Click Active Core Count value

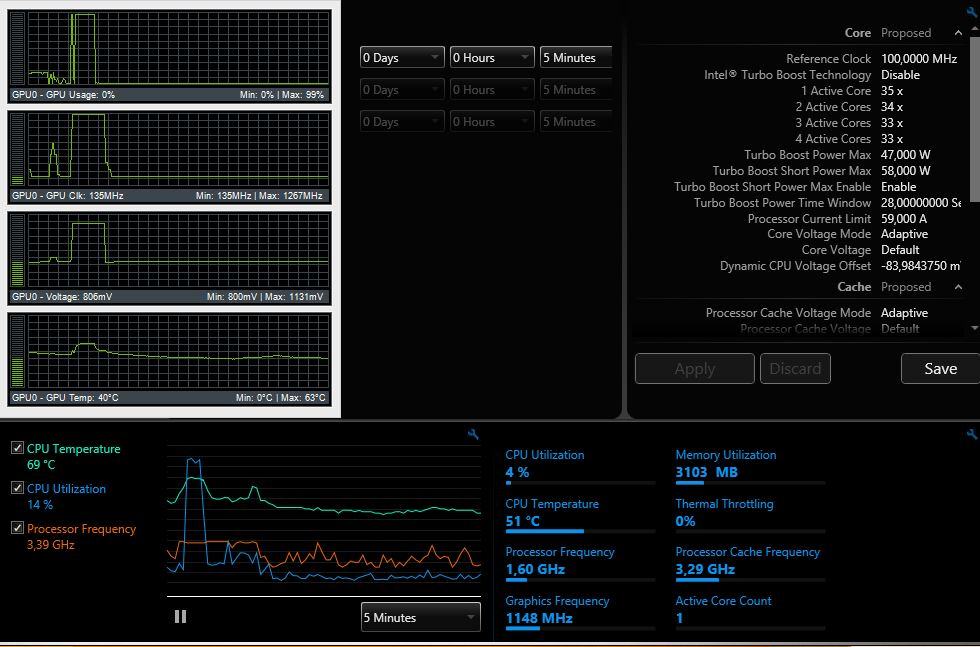679,618
